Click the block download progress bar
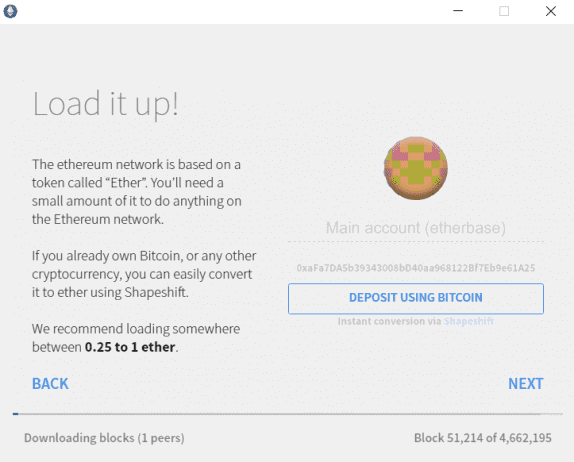 (x=287, y=414)
